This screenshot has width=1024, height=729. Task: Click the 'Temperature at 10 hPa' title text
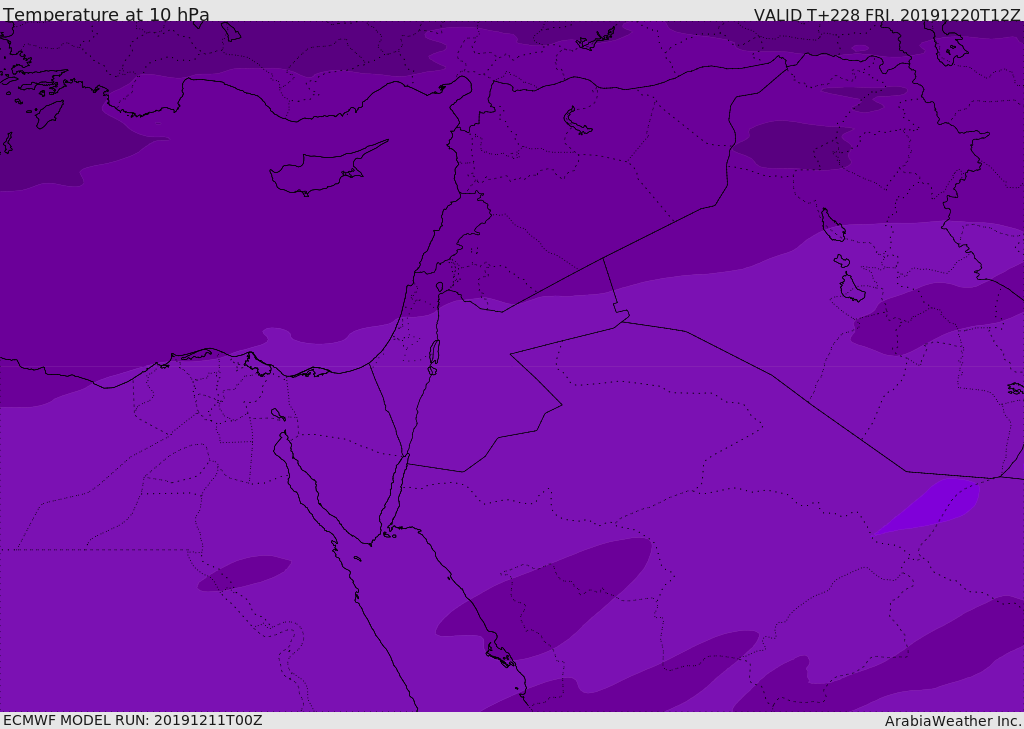click(x=106, y=14)
